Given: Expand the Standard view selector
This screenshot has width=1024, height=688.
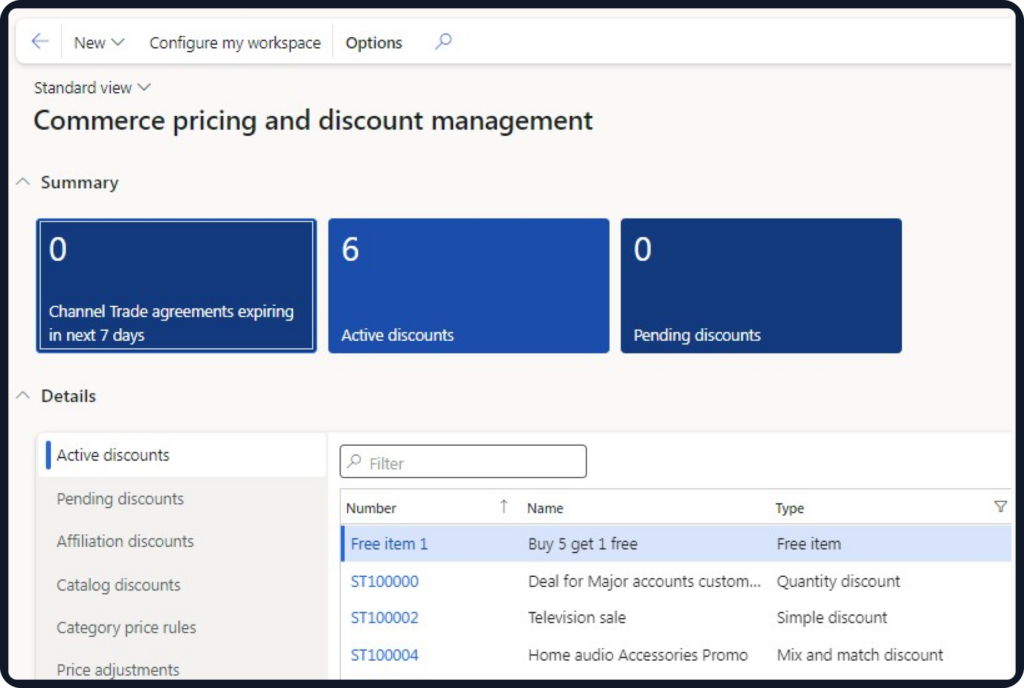Looking at the screenshot, I should point(92,88).
